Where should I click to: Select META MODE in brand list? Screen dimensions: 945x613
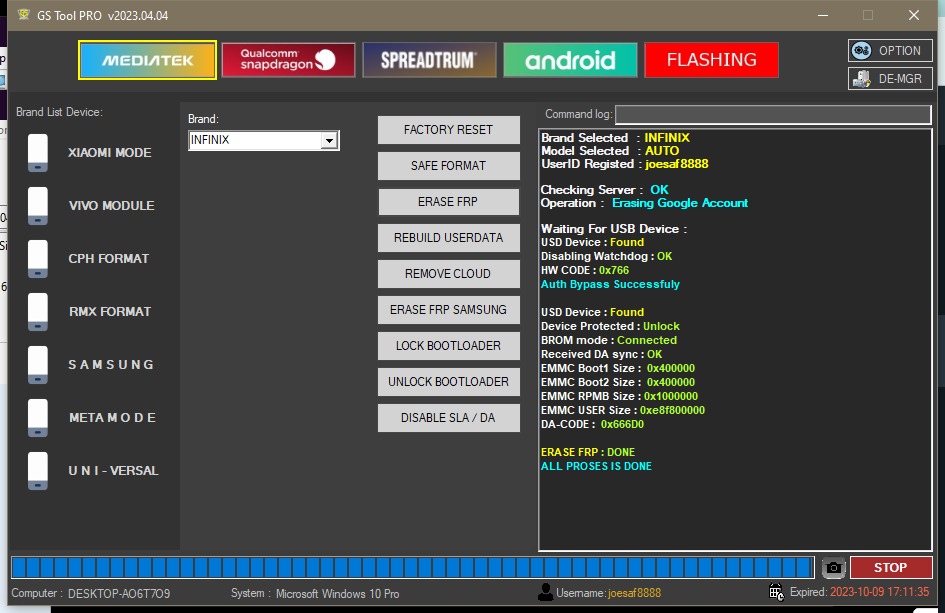pos(112,418)
